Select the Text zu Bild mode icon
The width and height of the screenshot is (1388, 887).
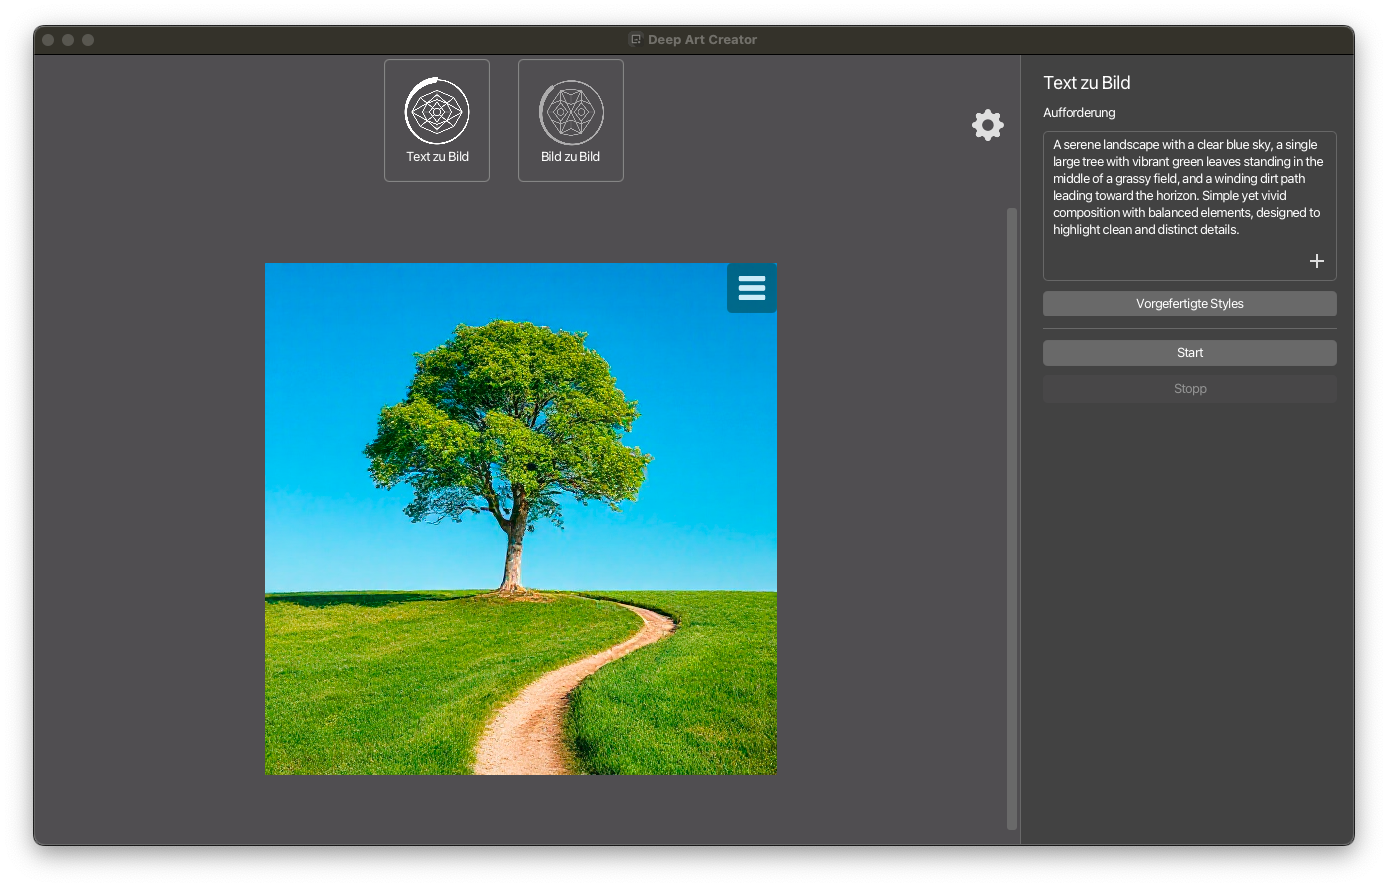(x=437, y=111)
